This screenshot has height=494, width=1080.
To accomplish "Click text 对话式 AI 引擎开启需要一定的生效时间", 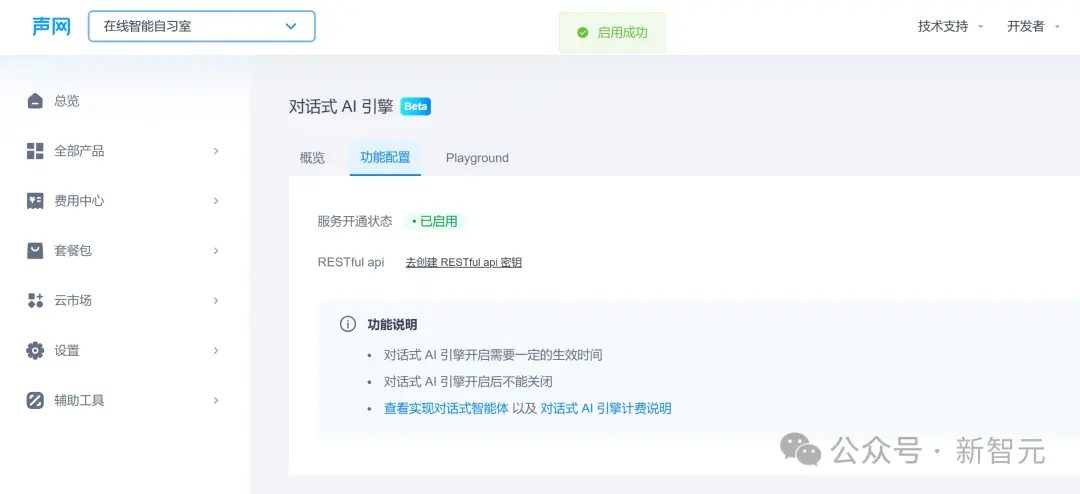I will pyautogui.click(x=493, y=356).
